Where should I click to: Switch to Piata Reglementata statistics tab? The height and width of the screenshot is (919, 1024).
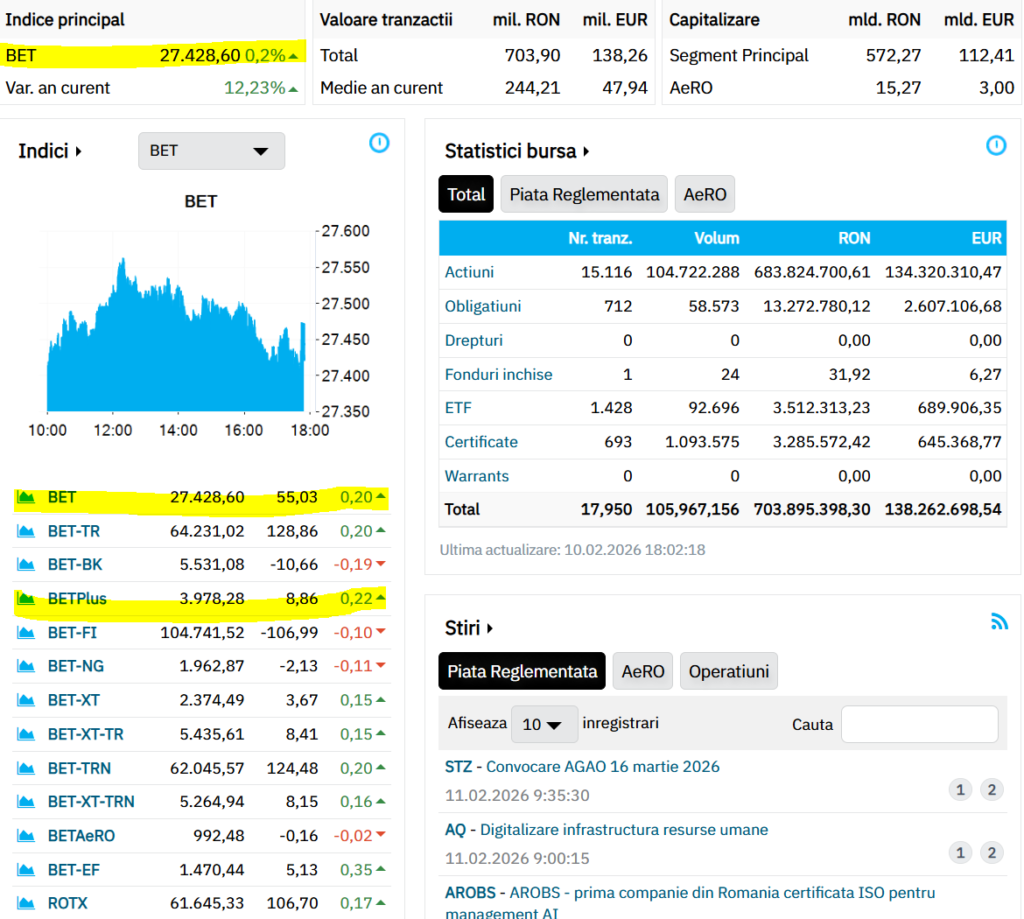click(584, 194)
